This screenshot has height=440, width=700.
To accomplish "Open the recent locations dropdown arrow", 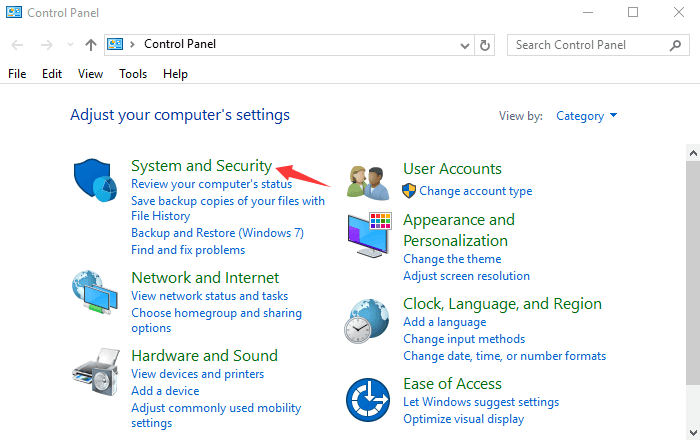I will [x=70, y=45].
